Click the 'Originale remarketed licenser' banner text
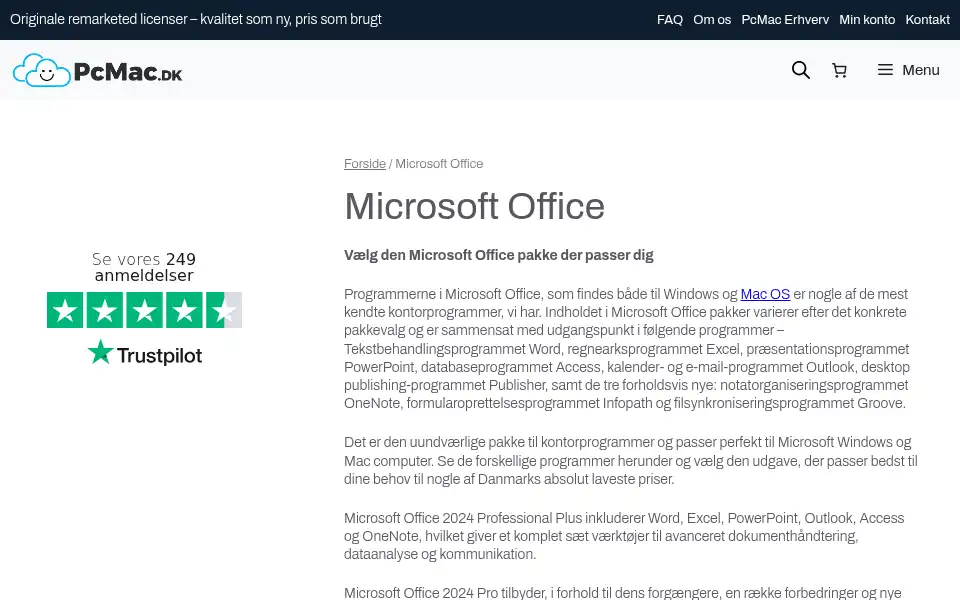 pyautogui.click(x=195, y=20)
